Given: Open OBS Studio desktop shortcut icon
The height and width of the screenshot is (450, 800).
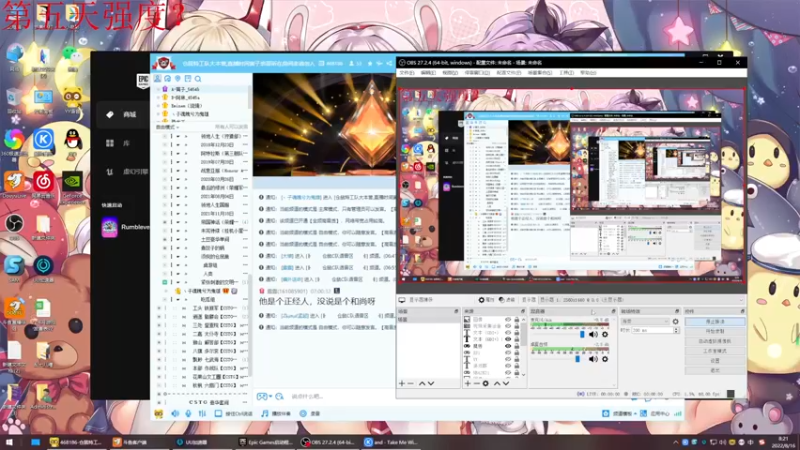Looking at the screenshot, I should [14, 226].
